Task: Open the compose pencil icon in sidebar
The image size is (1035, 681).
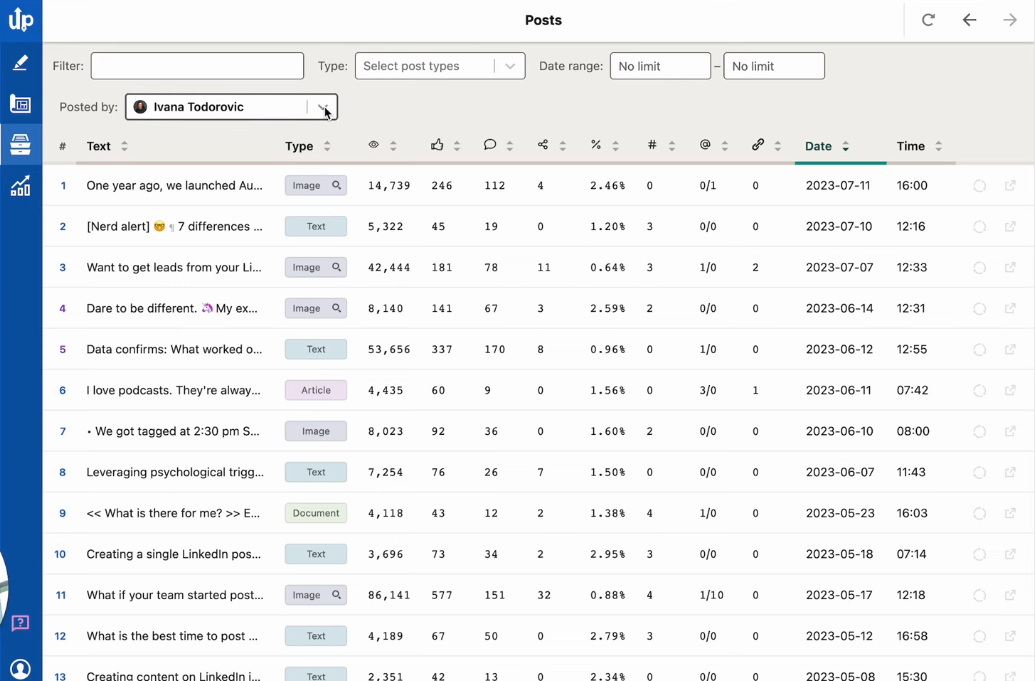Action: (x=20, y=63)
